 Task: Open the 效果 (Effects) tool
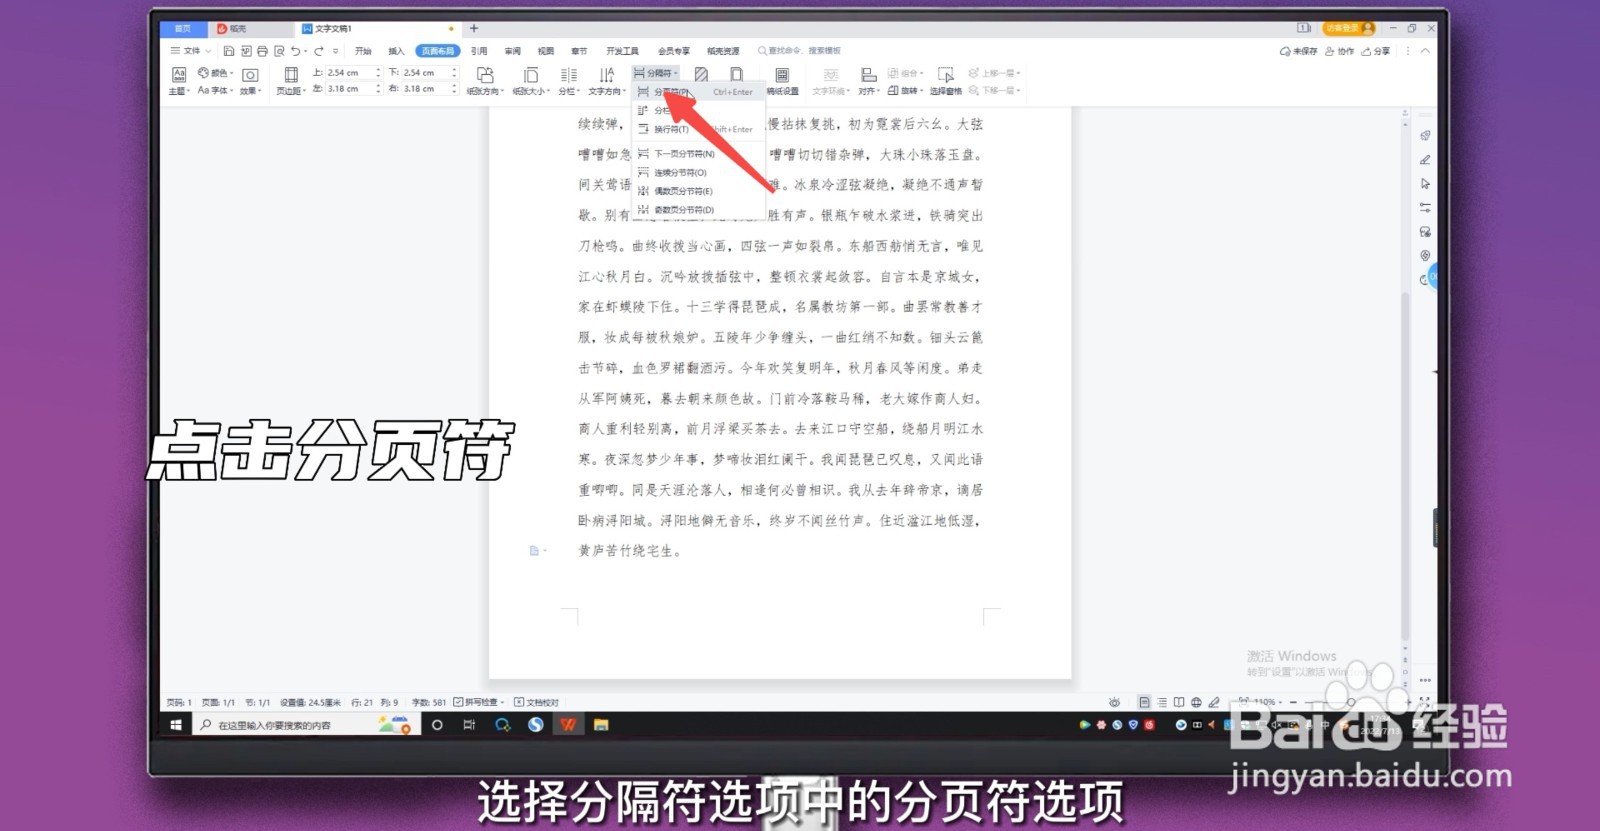coord(250,81)
